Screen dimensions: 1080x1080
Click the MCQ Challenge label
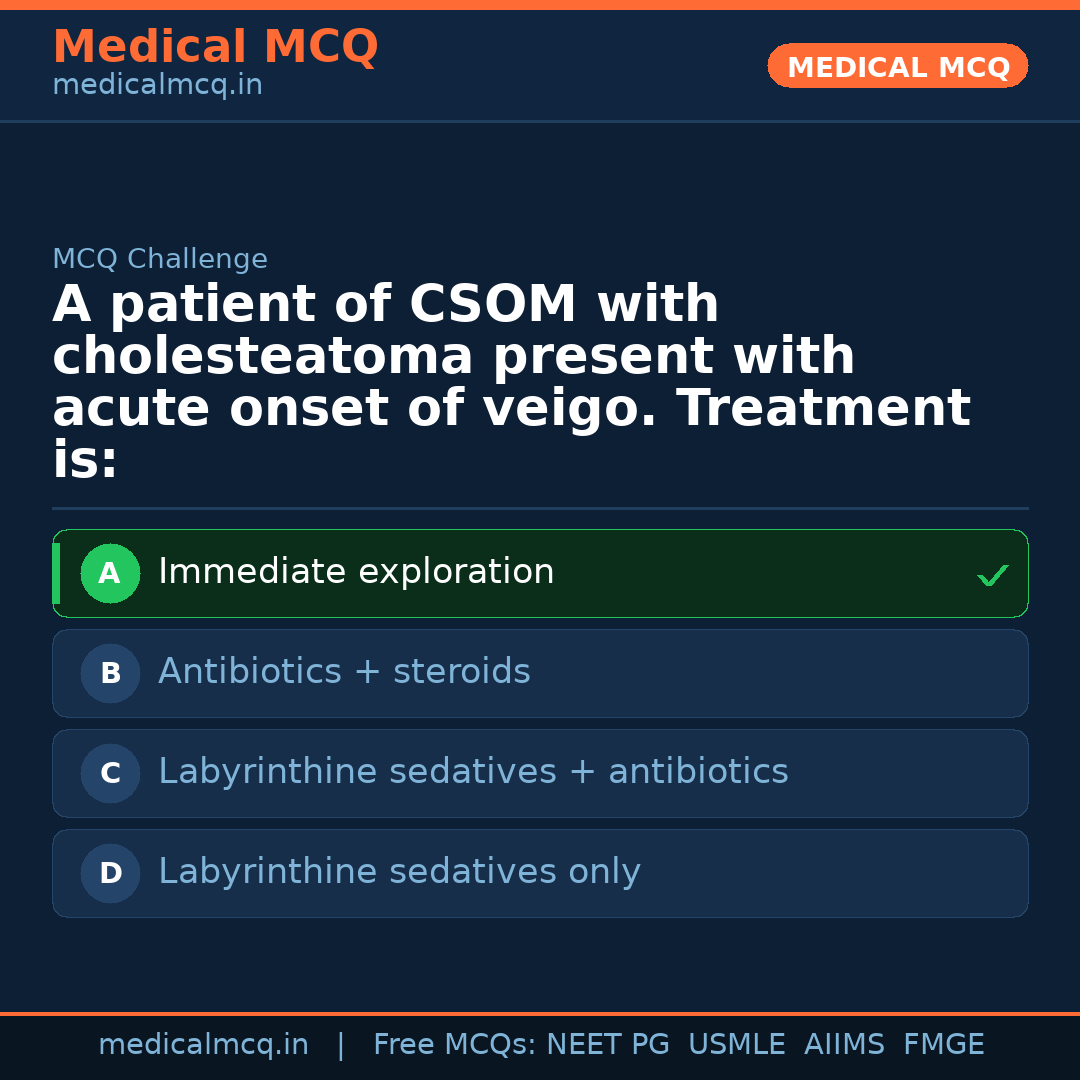(160, 260)
